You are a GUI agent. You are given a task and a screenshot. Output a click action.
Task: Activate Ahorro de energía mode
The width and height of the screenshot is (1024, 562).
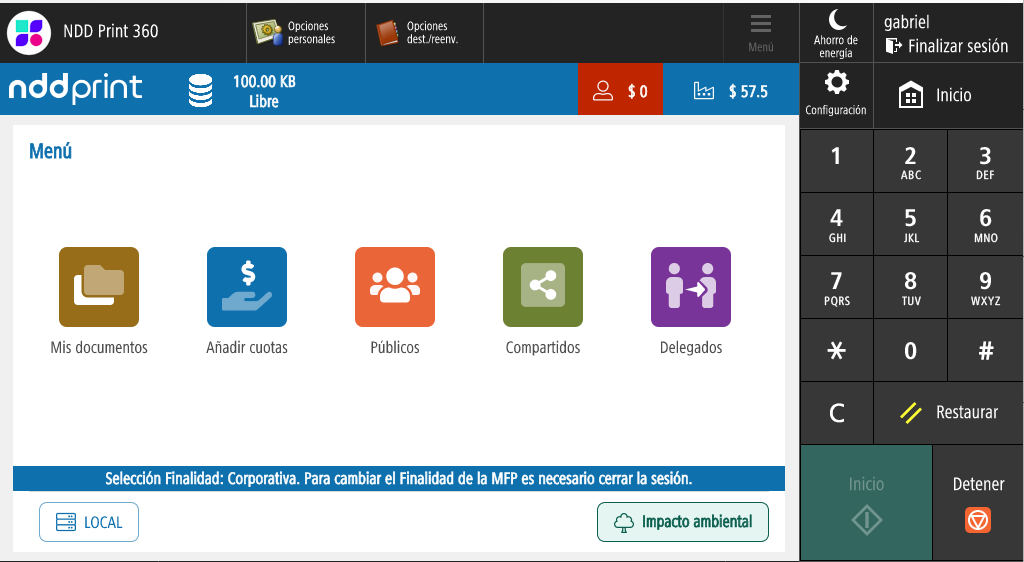click(836, 33)
